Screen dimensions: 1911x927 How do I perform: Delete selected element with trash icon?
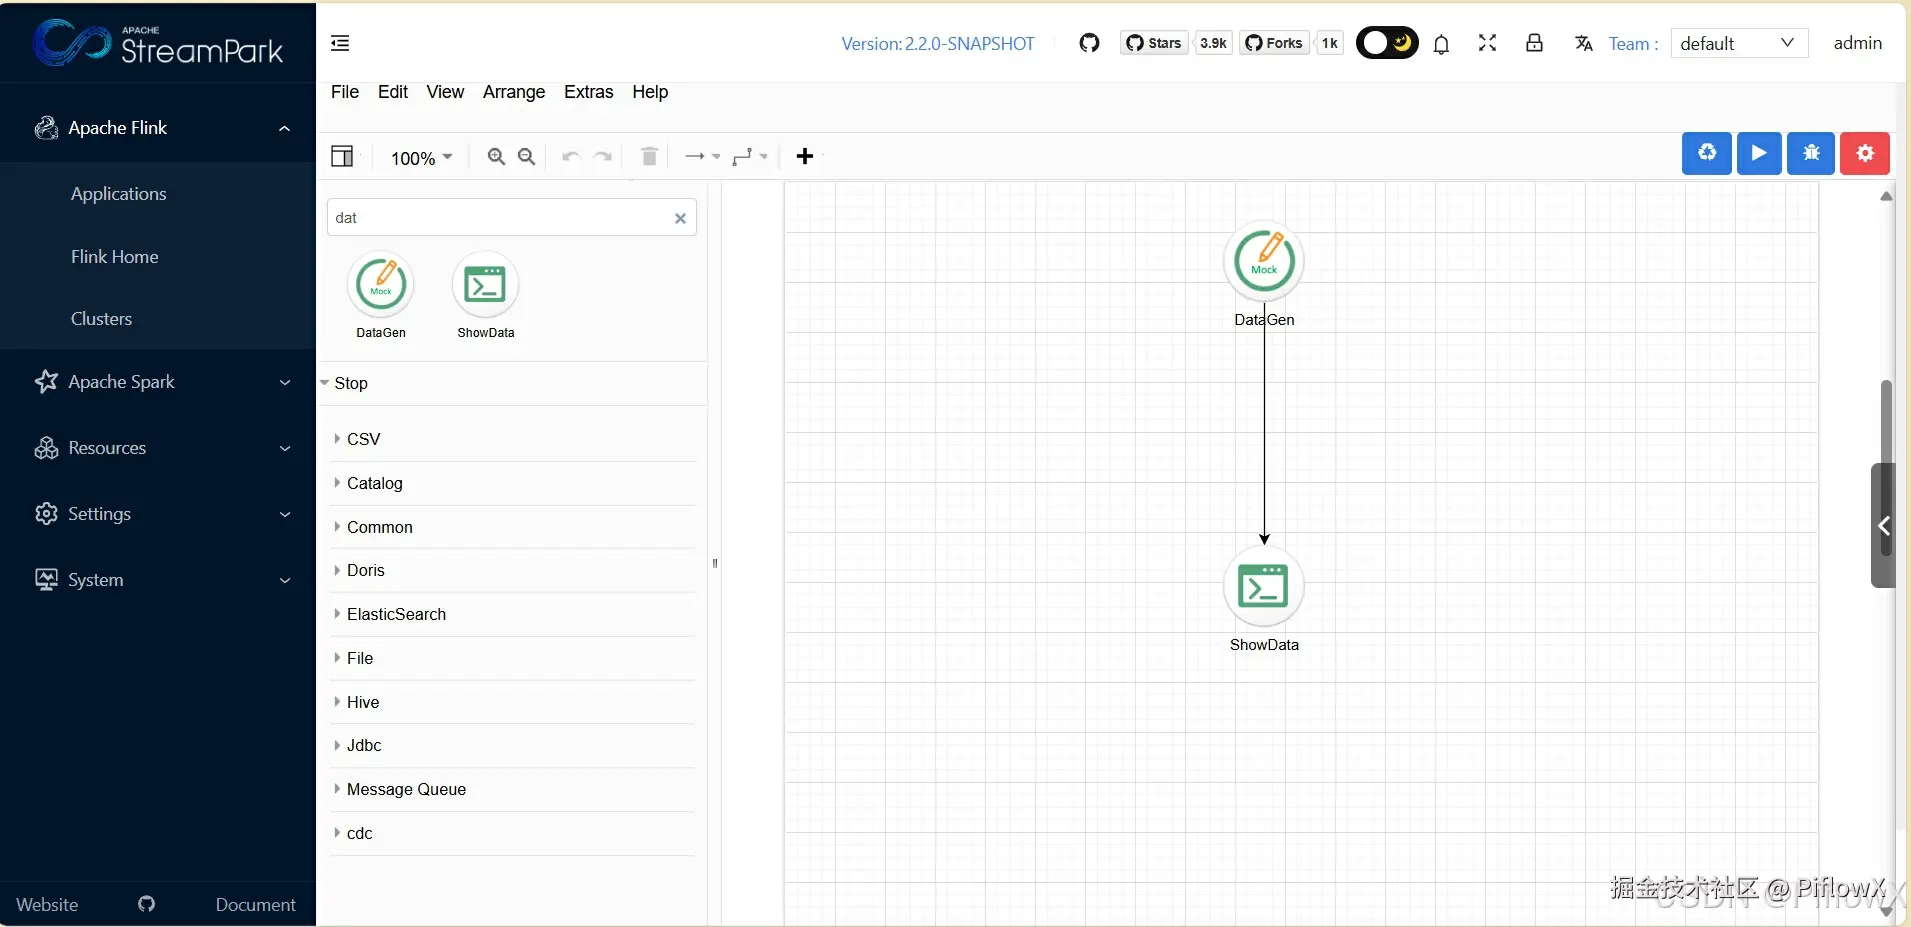[x=649, y=156]
